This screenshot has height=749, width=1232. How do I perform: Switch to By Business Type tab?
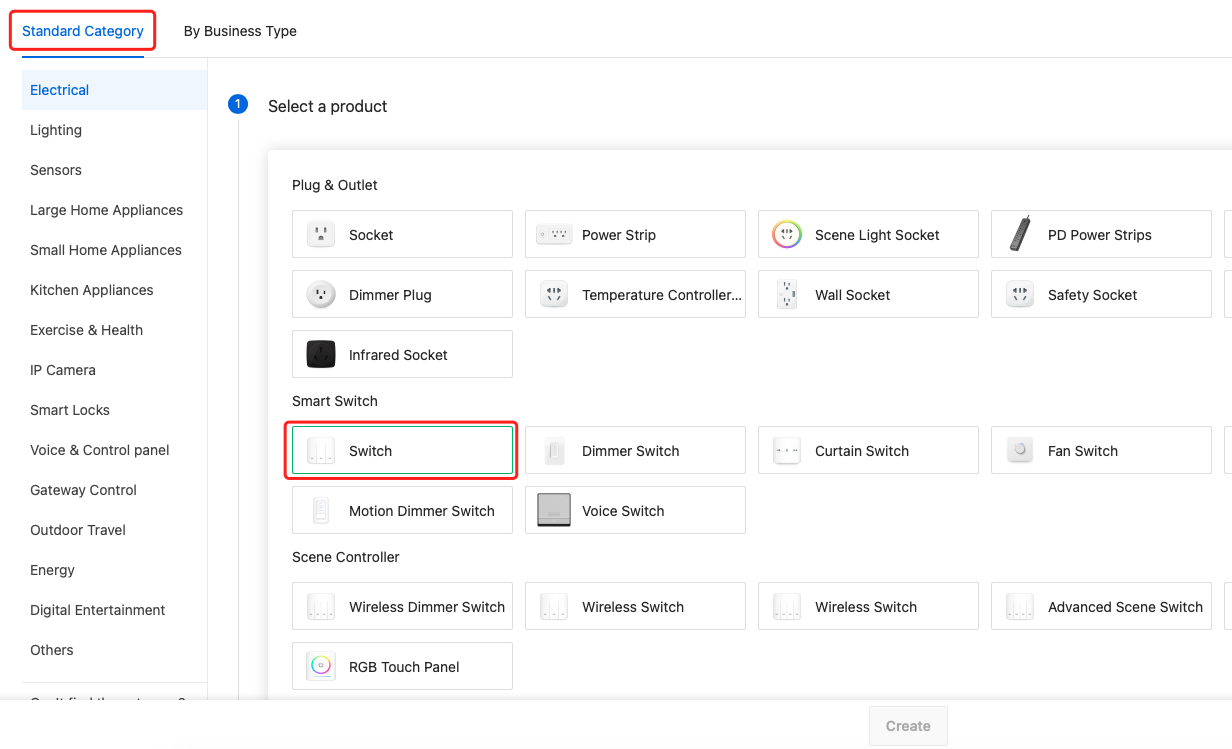point(240,31)
